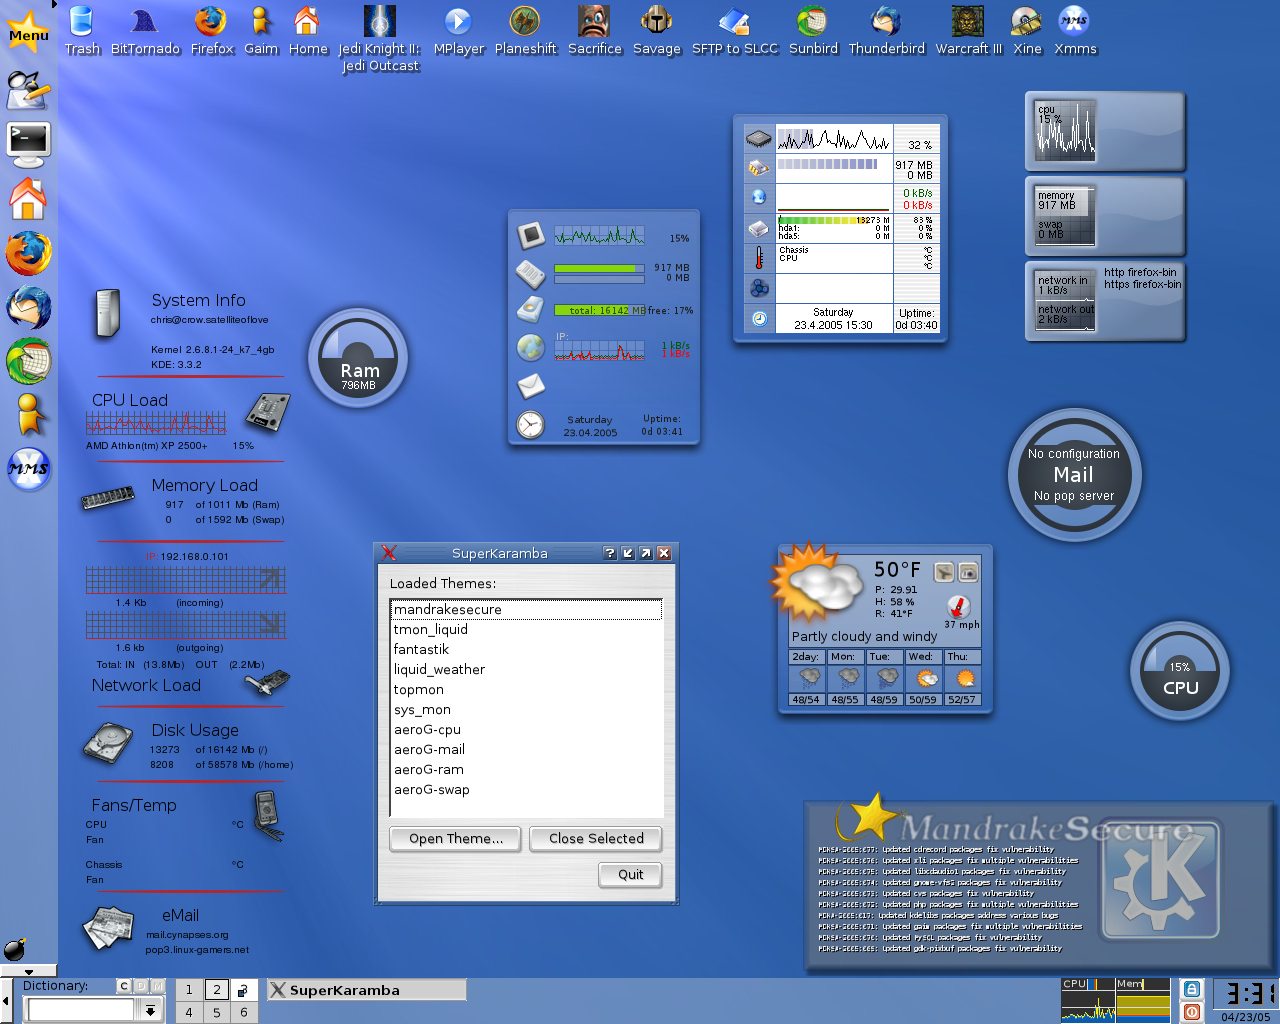This screenshot has height=1024, width=1280.
Task: Select aeroG-cpu theme entry
Action: point(526,729)
